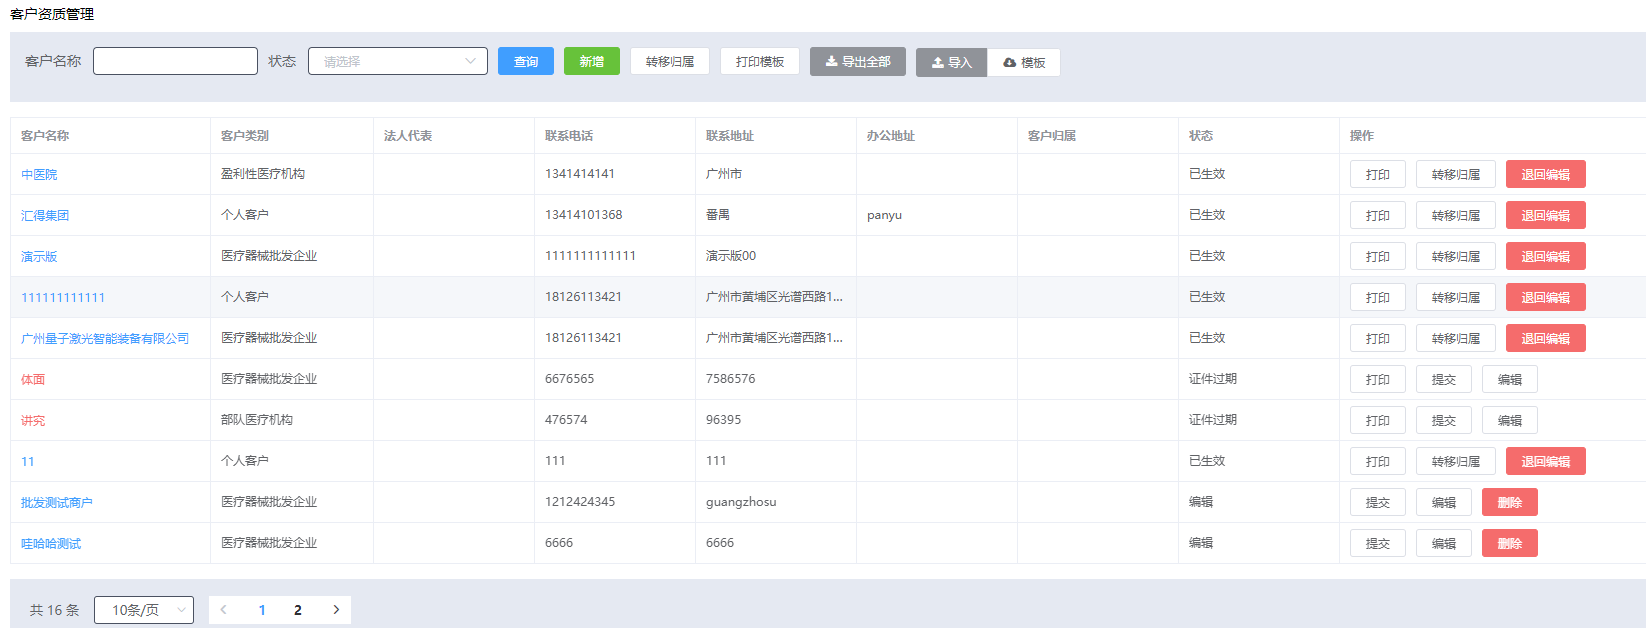Click the previous page arrow
1646x628 pixels.
[x=224, y=610]
